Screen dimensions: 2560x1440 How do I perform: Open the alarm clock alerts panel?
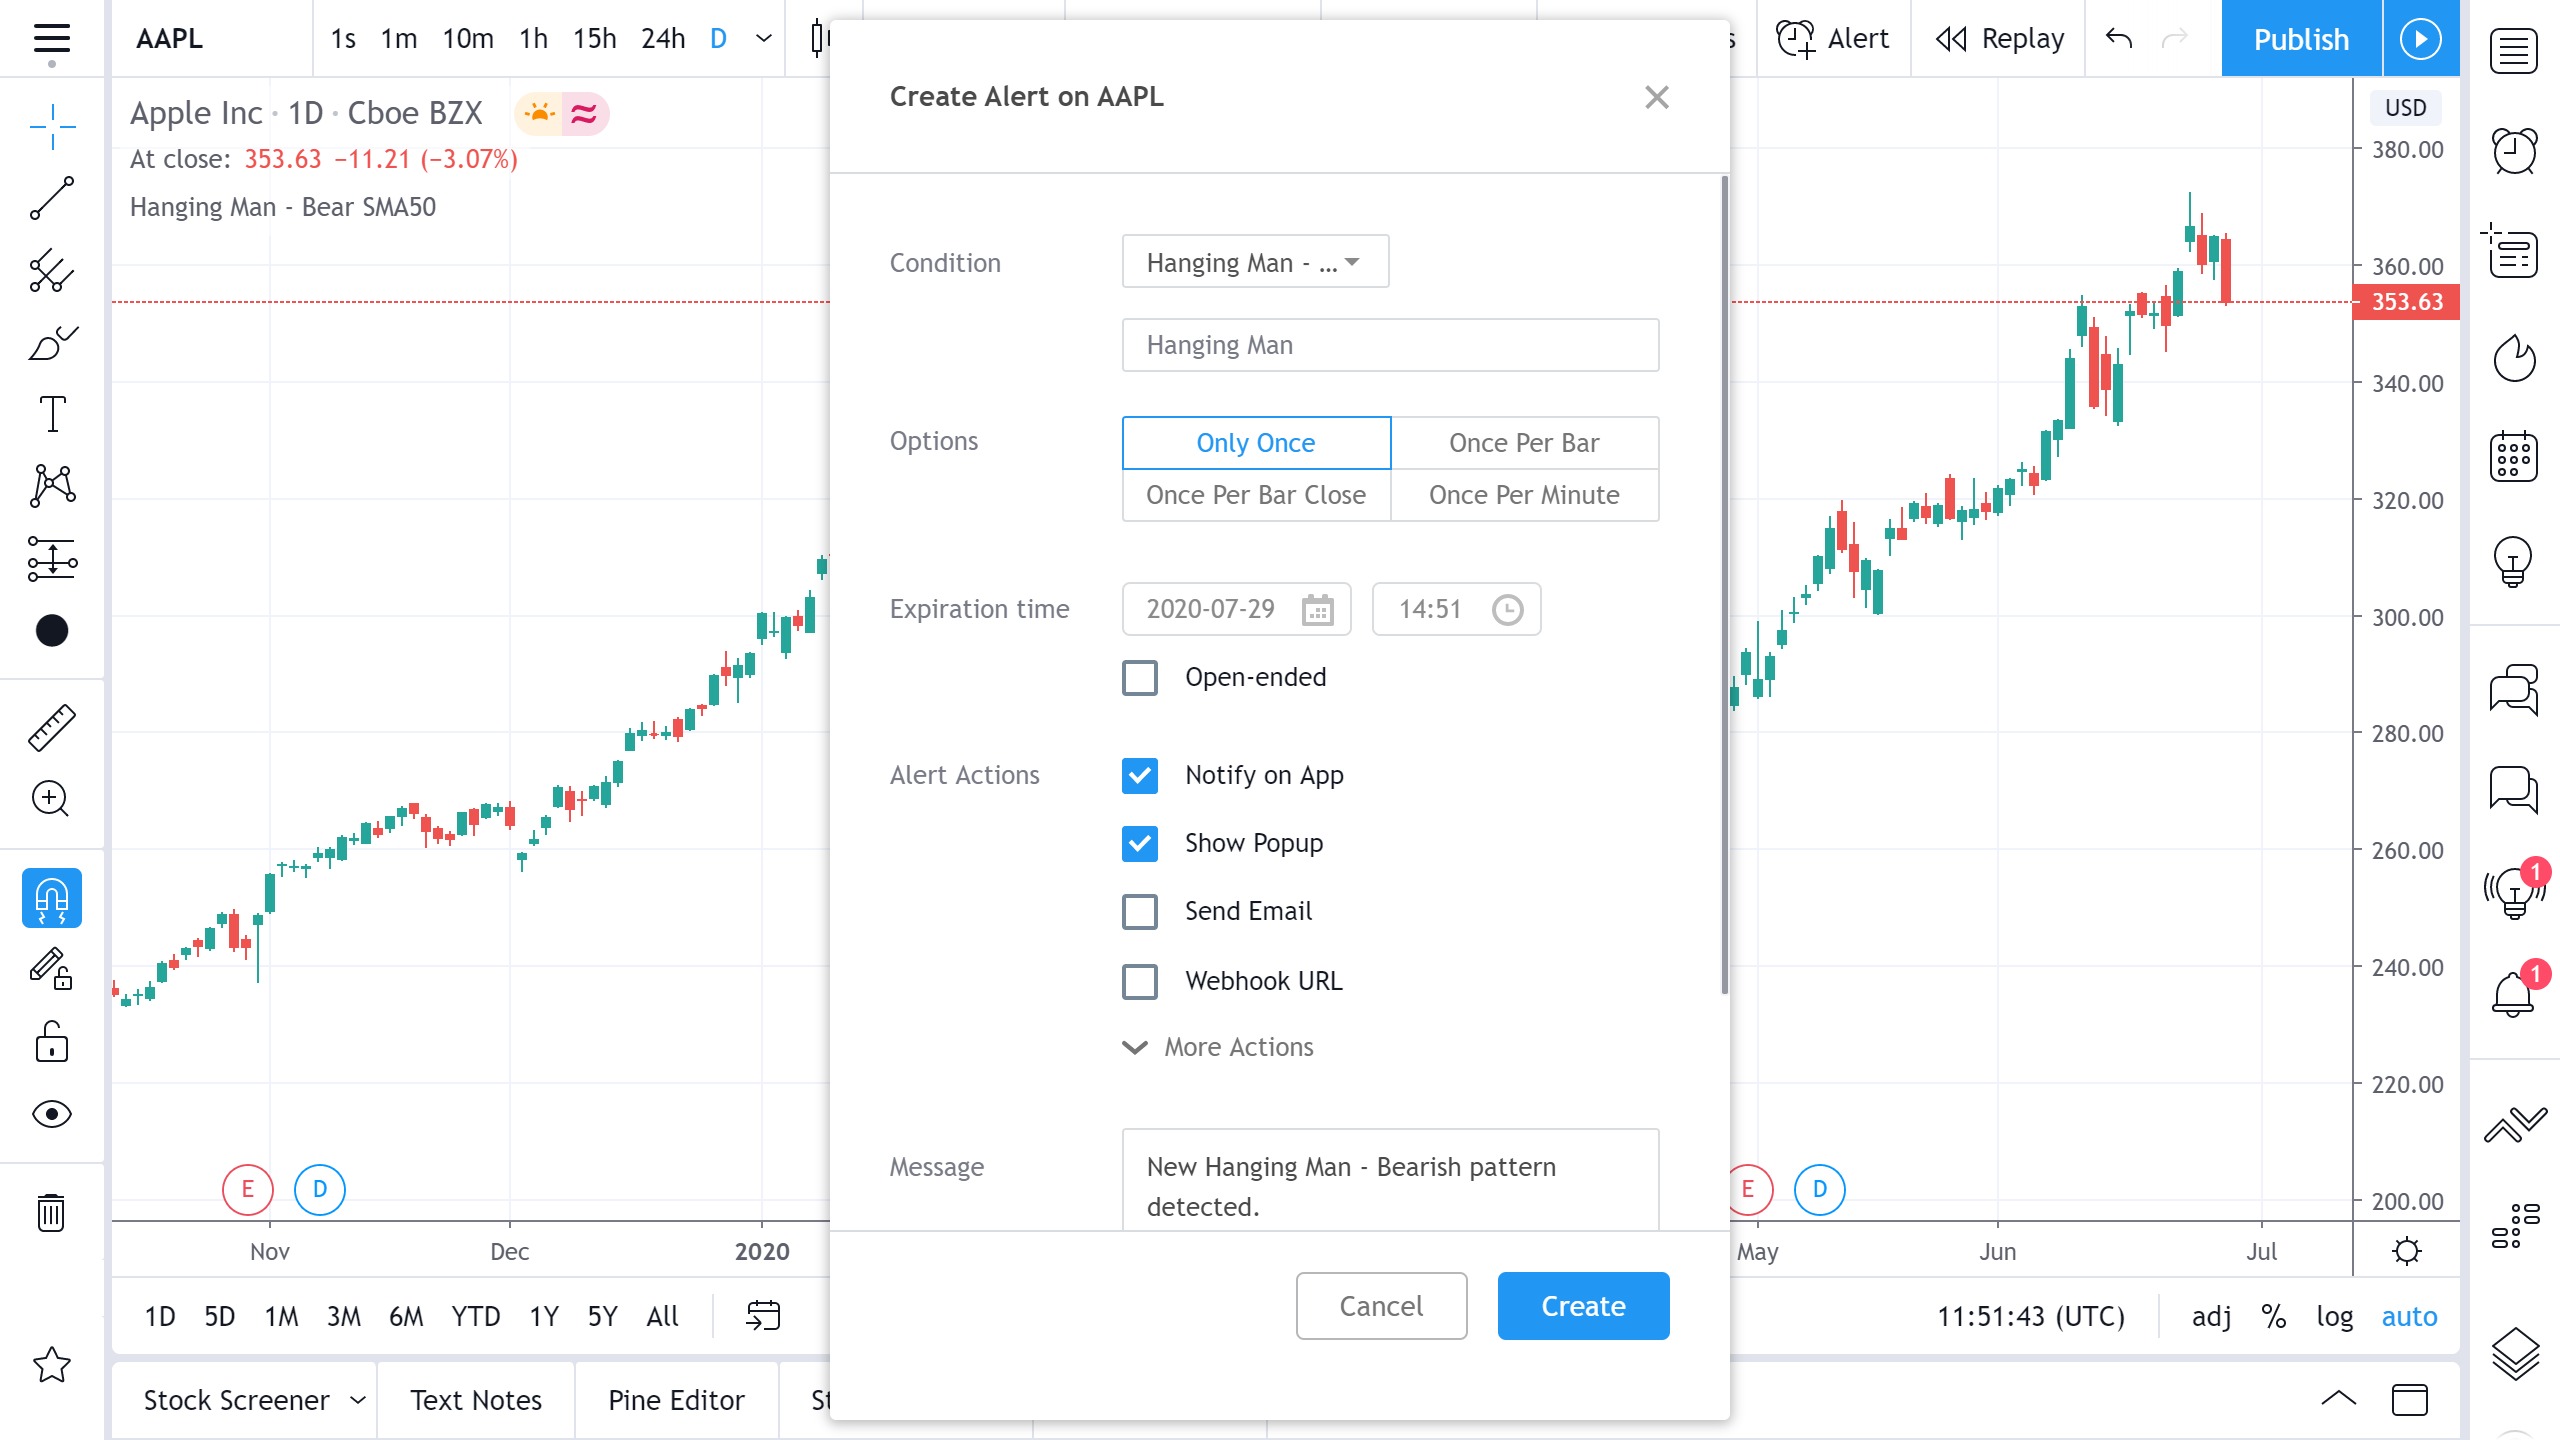tap(2513, 152)
